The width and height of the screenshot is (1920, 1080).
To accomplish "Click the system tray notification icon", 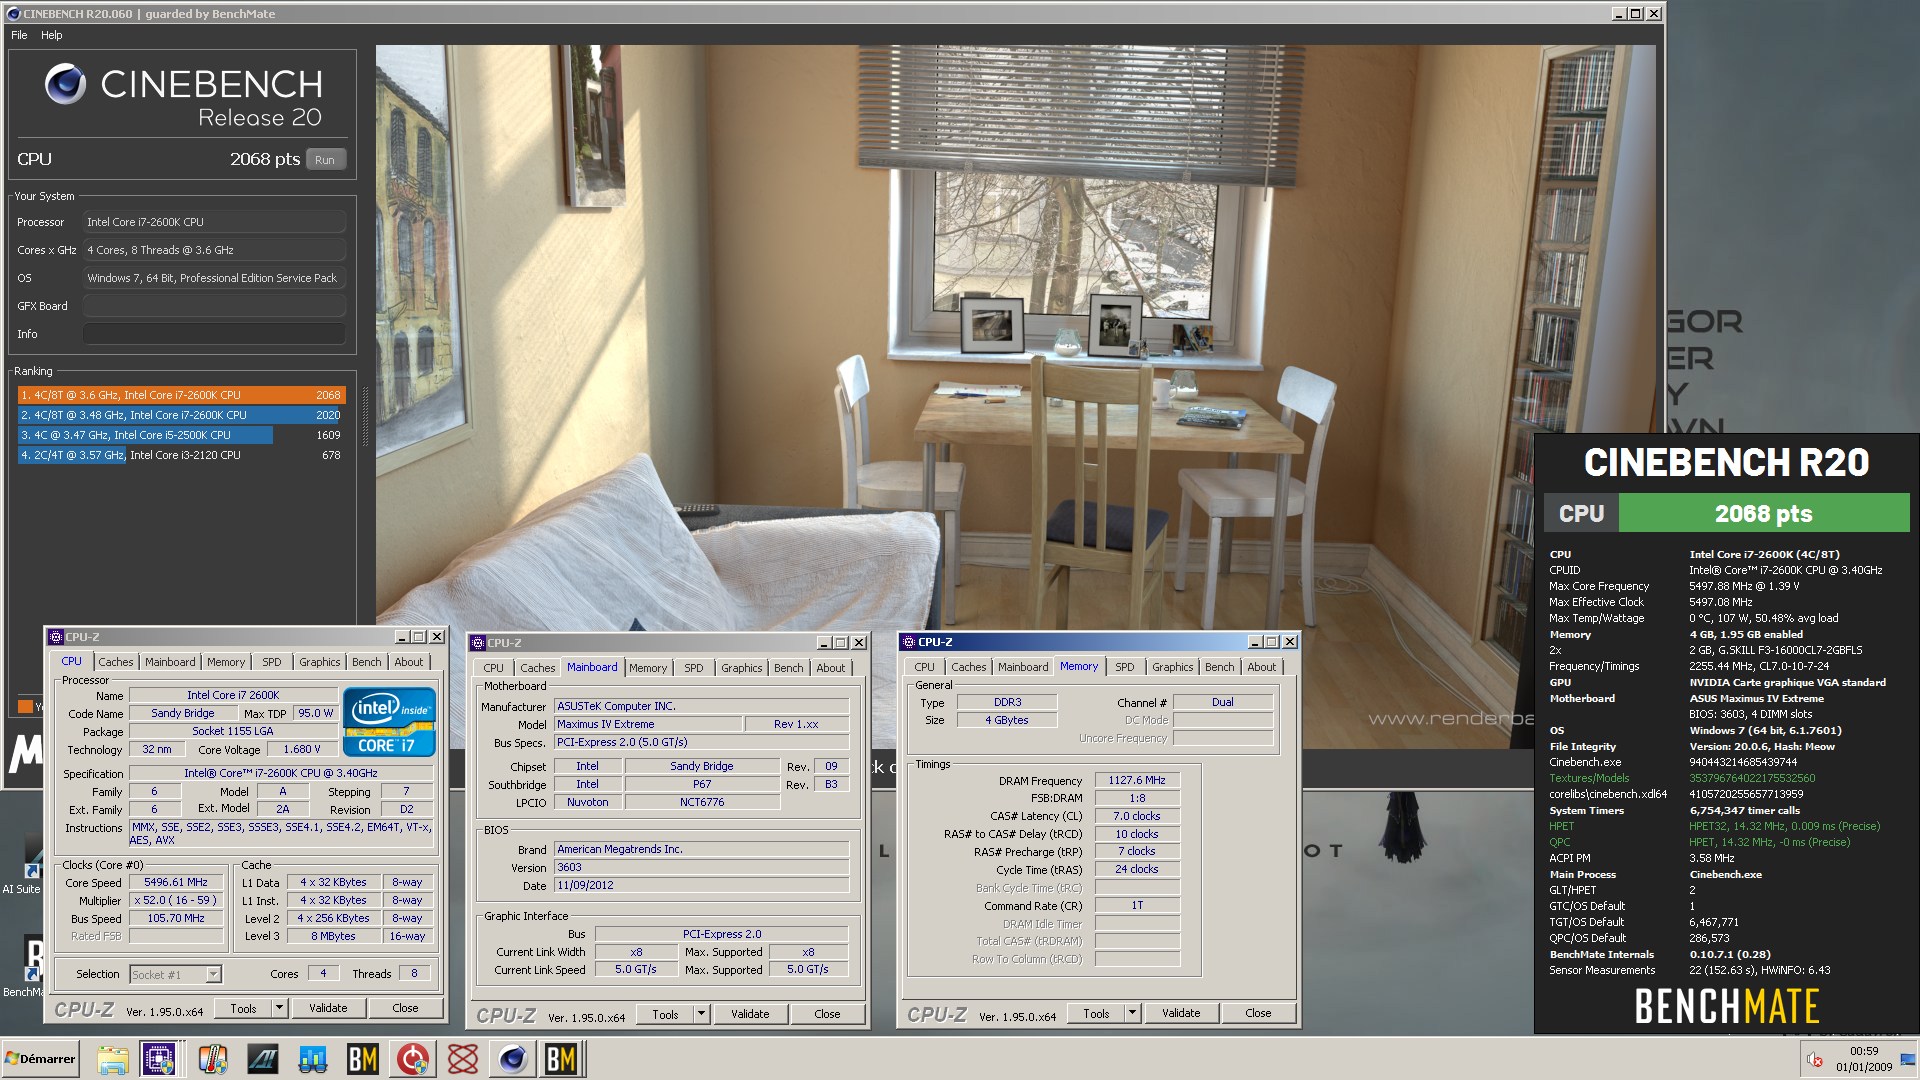I will [x=1815, y=1059].
